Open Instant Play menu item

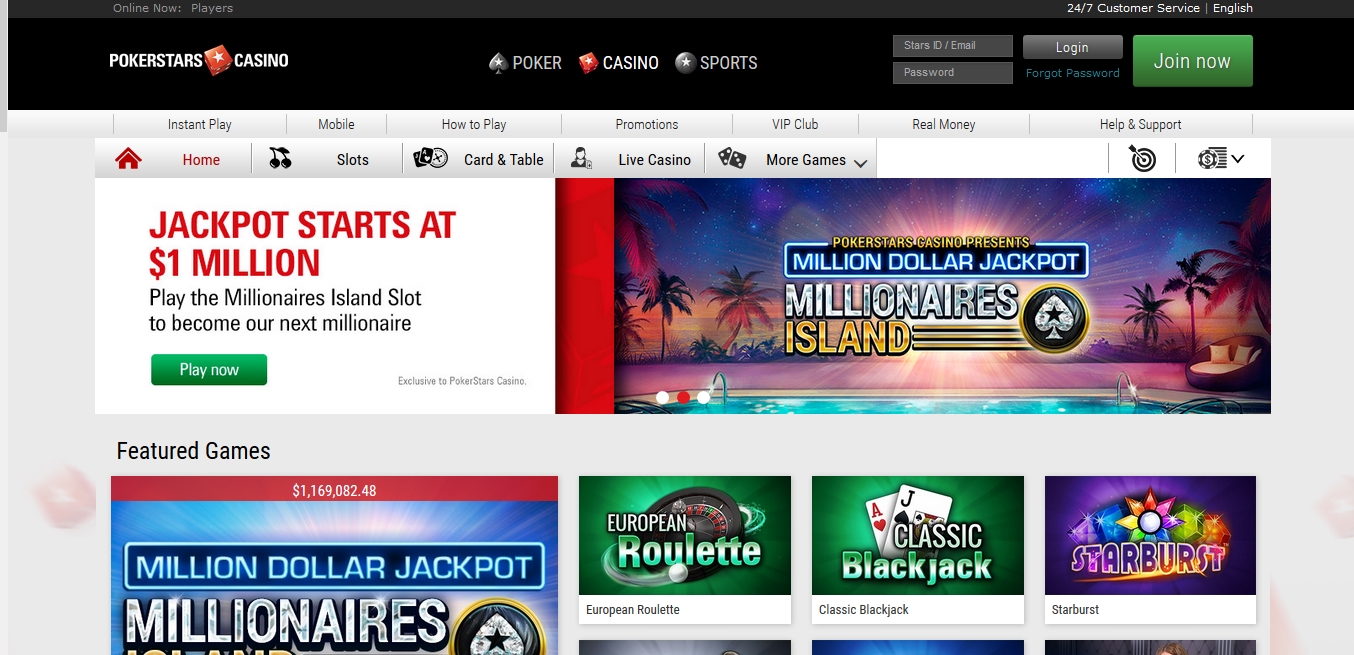(200, 124)
